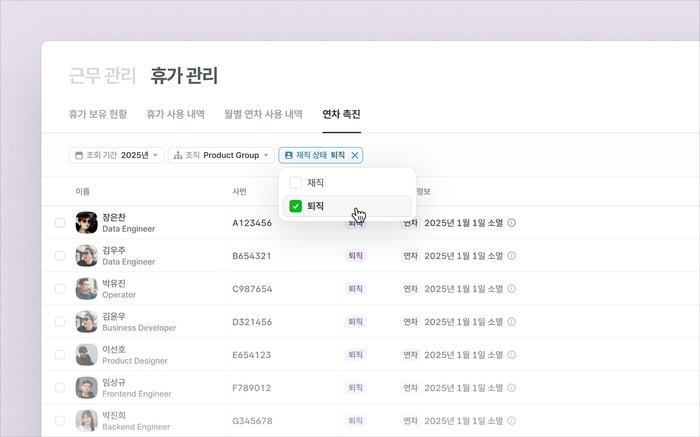Viewport: 700px width, 437px height.
Task: Click 퇴직 status badge in 김윤우 row
Action: tap(355, 322)
